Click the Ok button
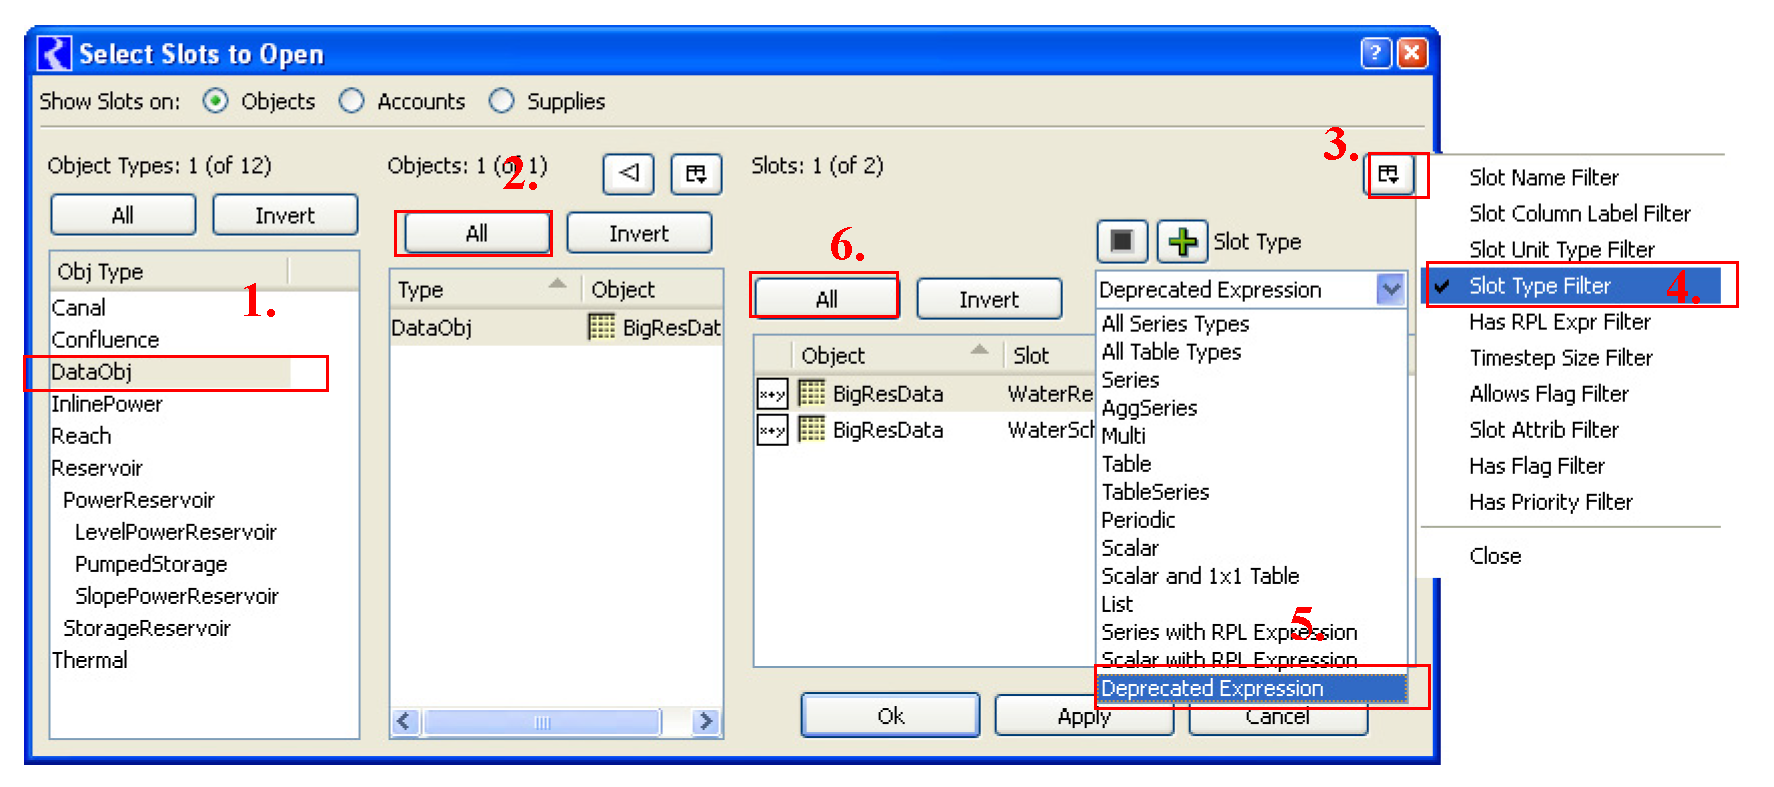The height and width of the screenshot is (787, 1774). tap(890, 715)
